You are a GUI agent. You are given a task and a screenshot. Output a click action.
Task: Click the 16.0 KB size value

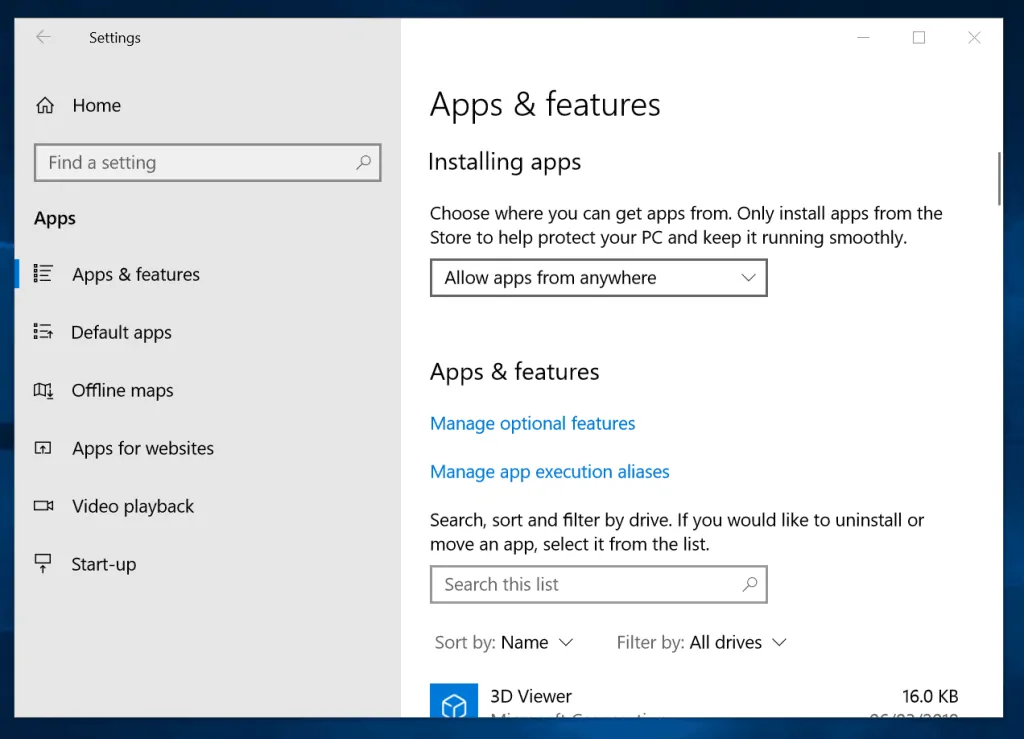(930, 696)
